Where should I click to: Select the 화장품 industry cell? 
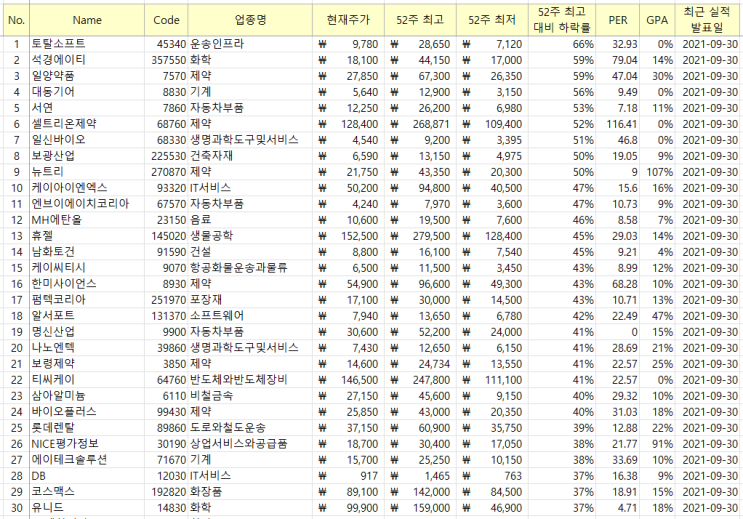point(250,492)
